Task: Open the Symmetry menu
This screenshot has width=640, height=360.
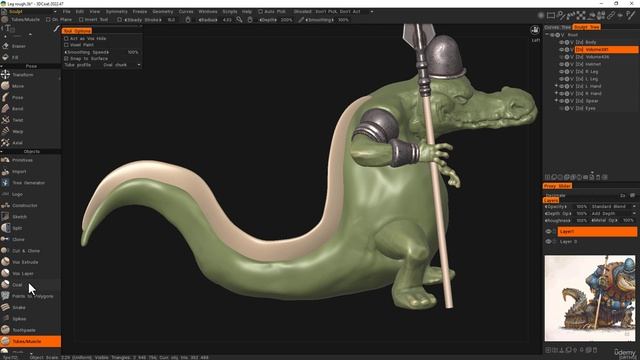Action: pyautogui.click(x=116, y=12)
